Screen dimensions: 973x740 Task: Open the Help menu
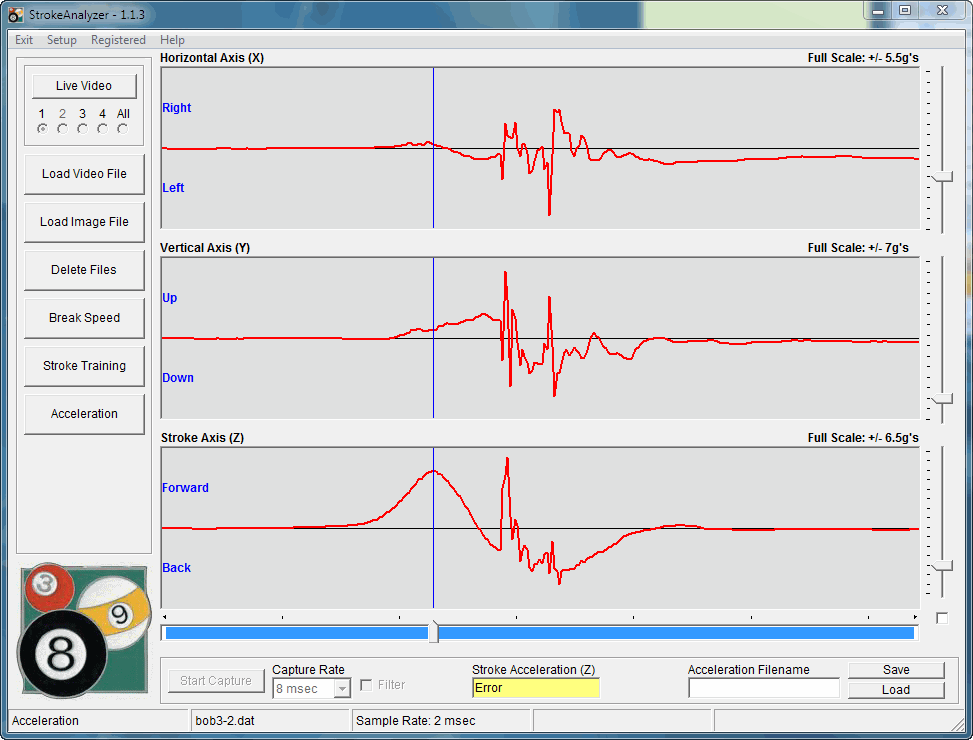coord(172,40)
